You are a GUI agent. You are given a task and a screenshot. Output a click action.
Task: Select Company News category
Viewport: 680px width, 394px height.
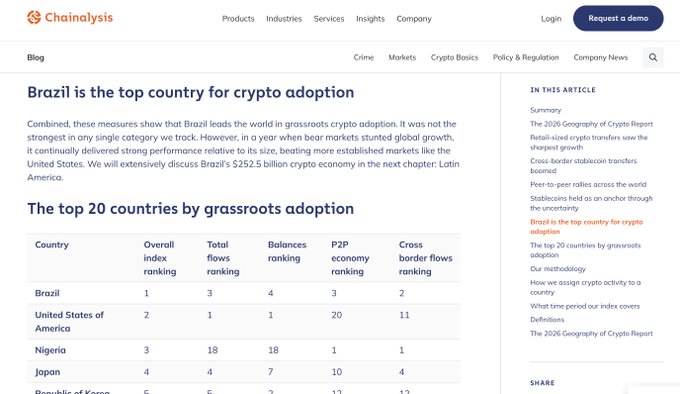pyautogui.click(x=601, y=57)
